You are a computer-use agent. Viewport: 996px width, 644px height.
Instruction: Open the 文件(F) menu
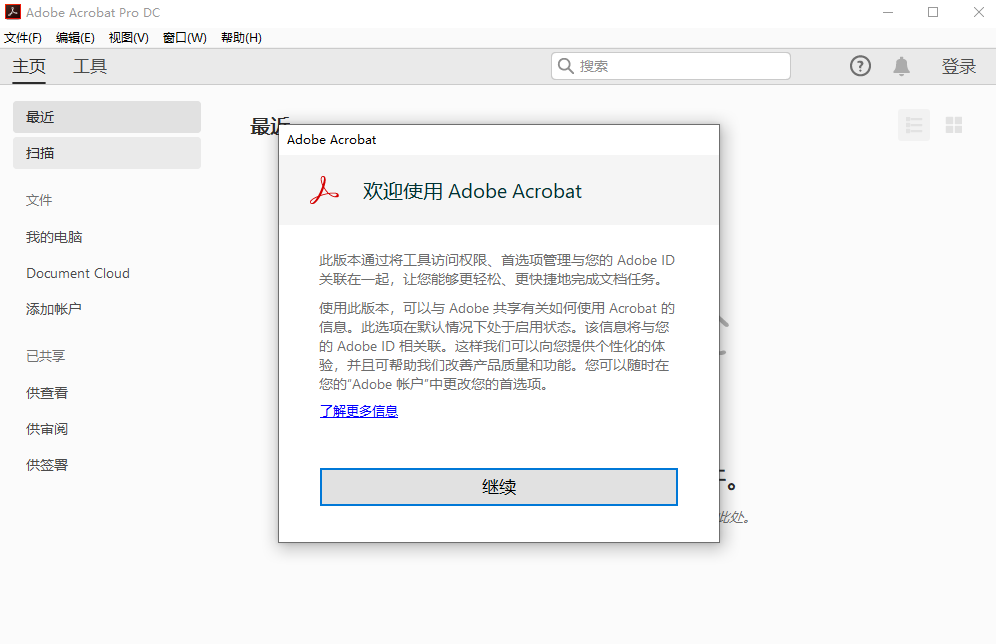[24, 37]
